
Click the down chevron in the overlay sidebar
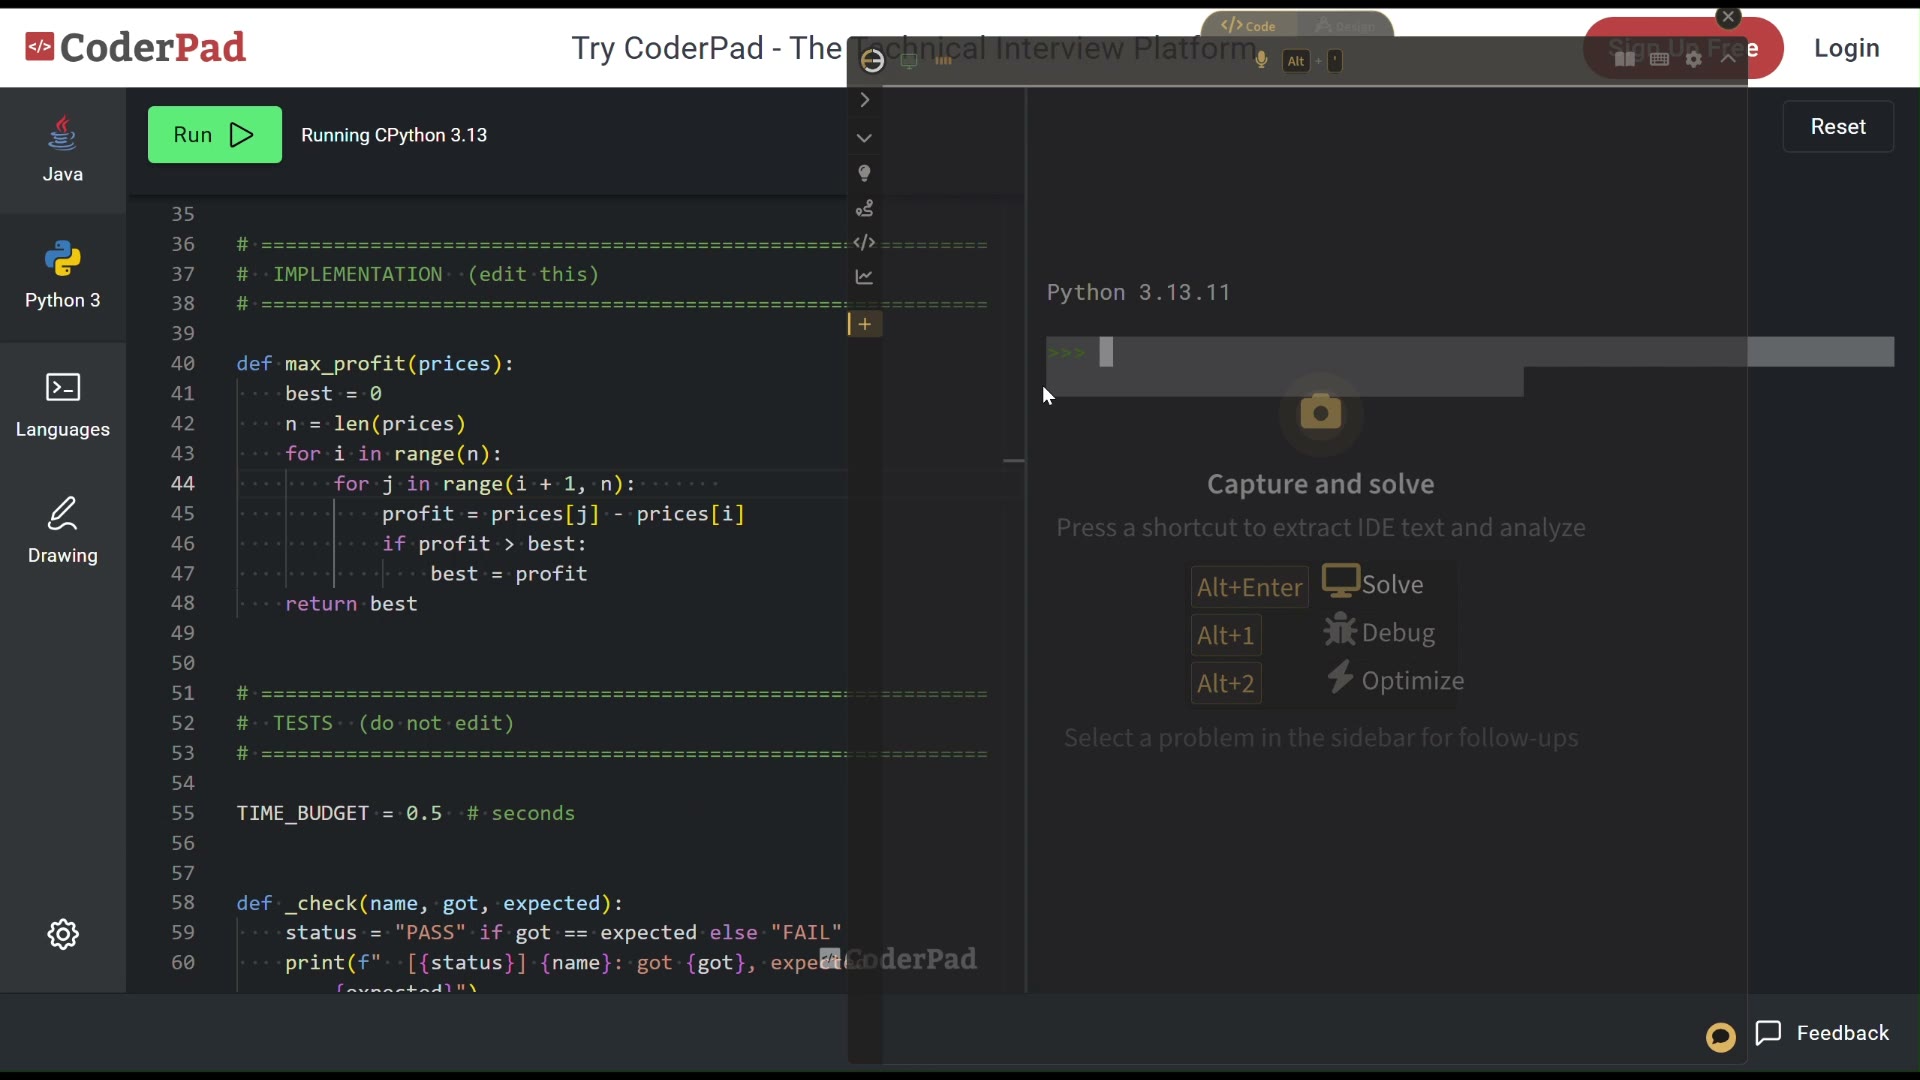click(865, 138)
